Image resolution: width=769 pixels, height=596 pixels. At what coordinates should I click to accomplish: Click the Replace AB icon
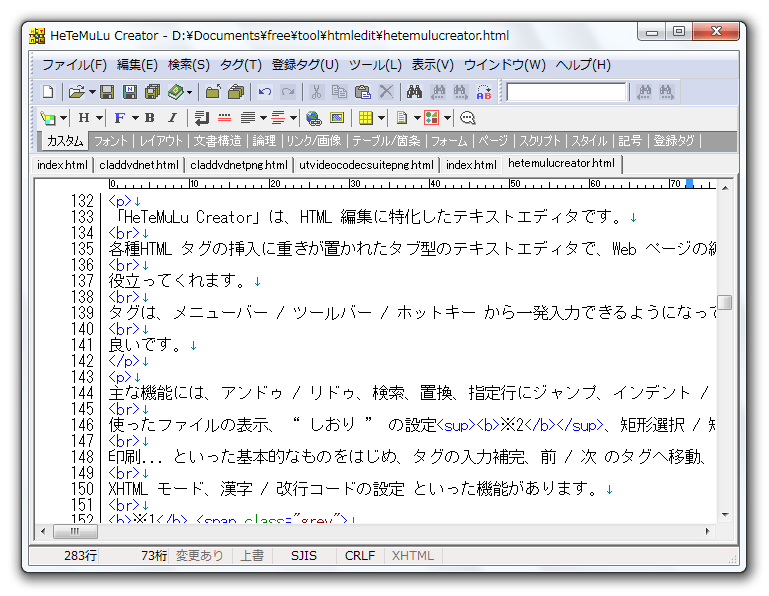(x=484, y=92)
